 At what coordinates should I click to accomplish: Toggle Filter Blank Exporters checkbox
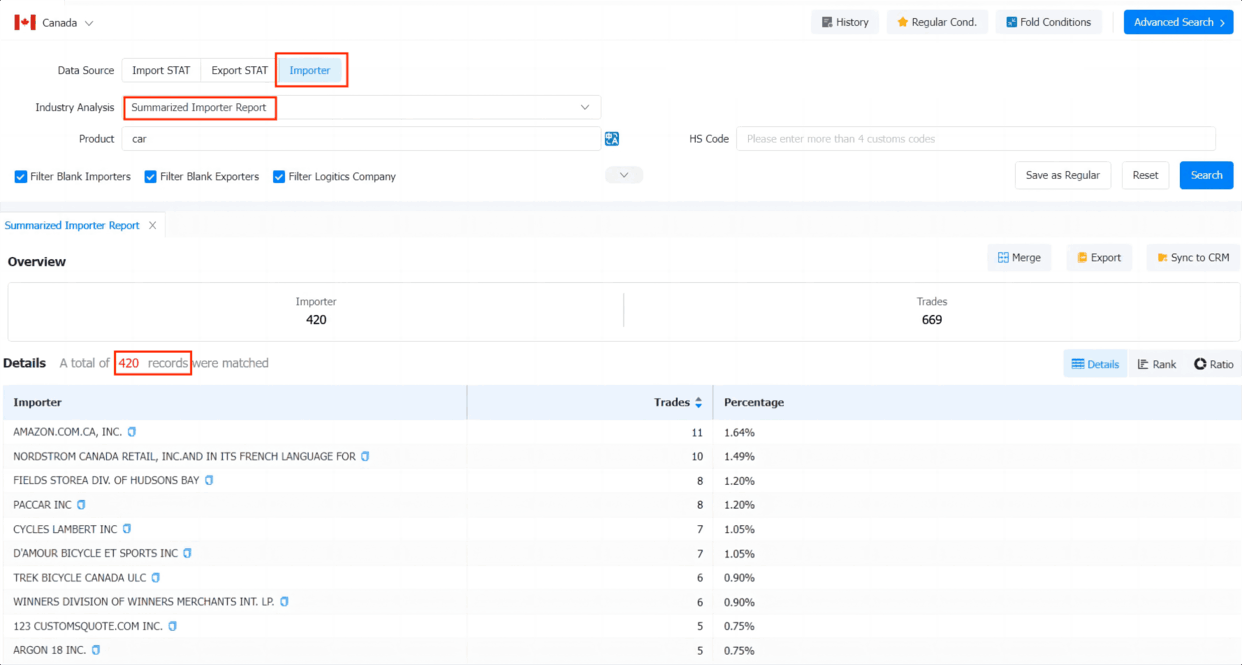pyautogui.click(x=151, y=177)
